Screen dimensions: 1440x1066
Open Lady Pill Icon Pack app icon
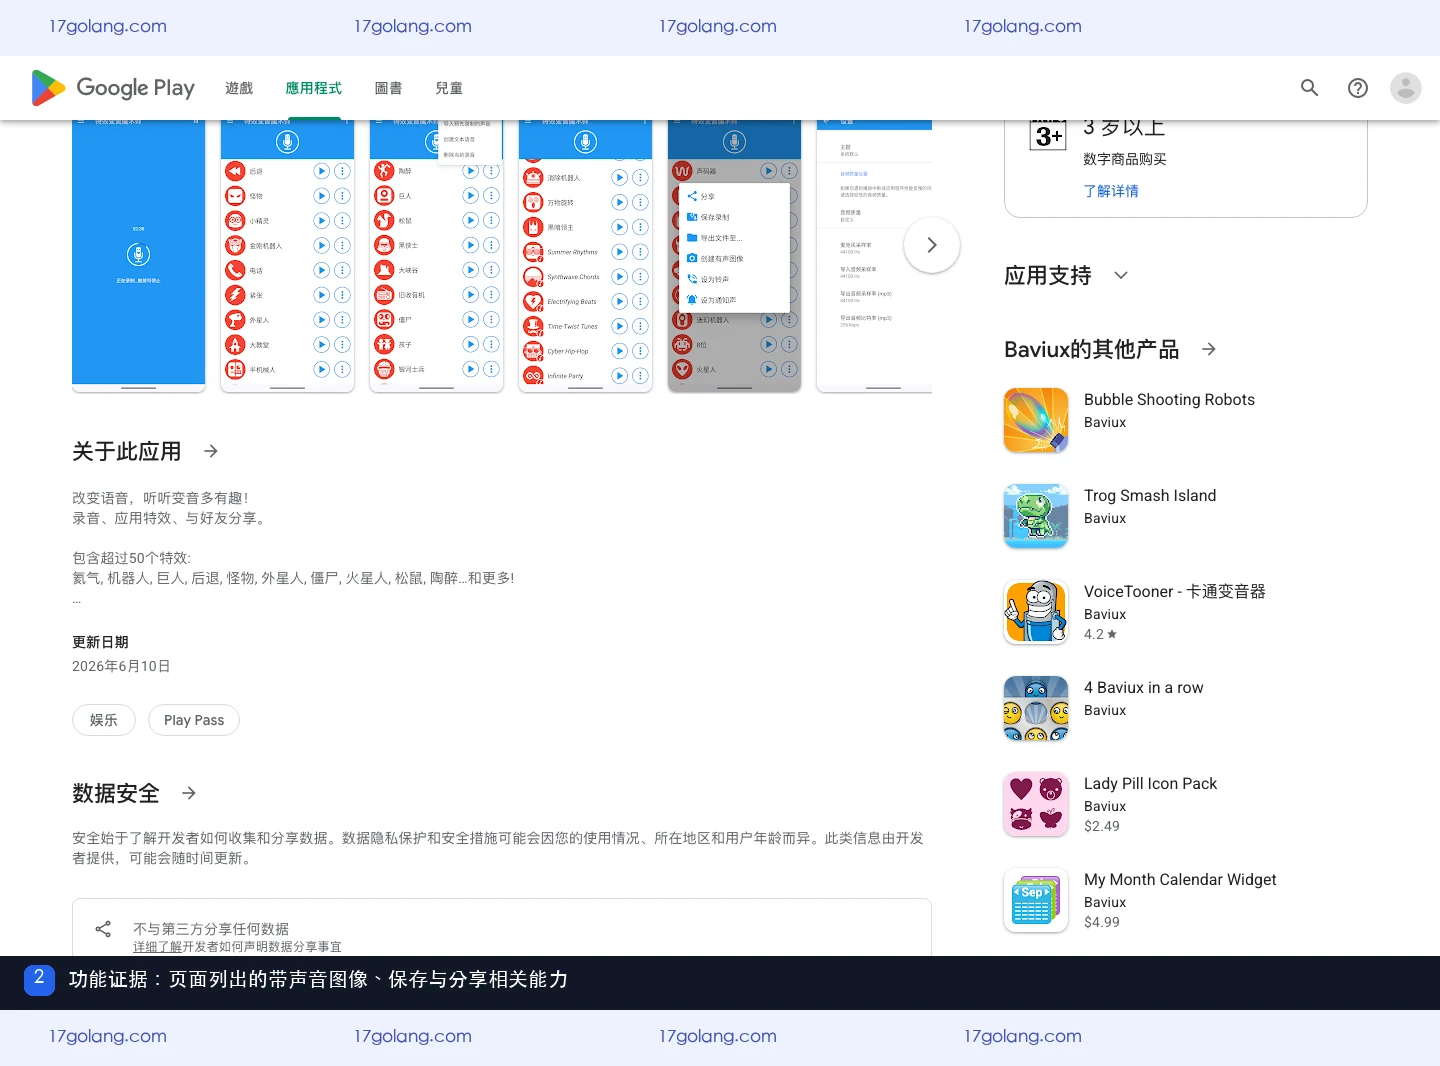pyautogui.click(x=1036, y=804)
